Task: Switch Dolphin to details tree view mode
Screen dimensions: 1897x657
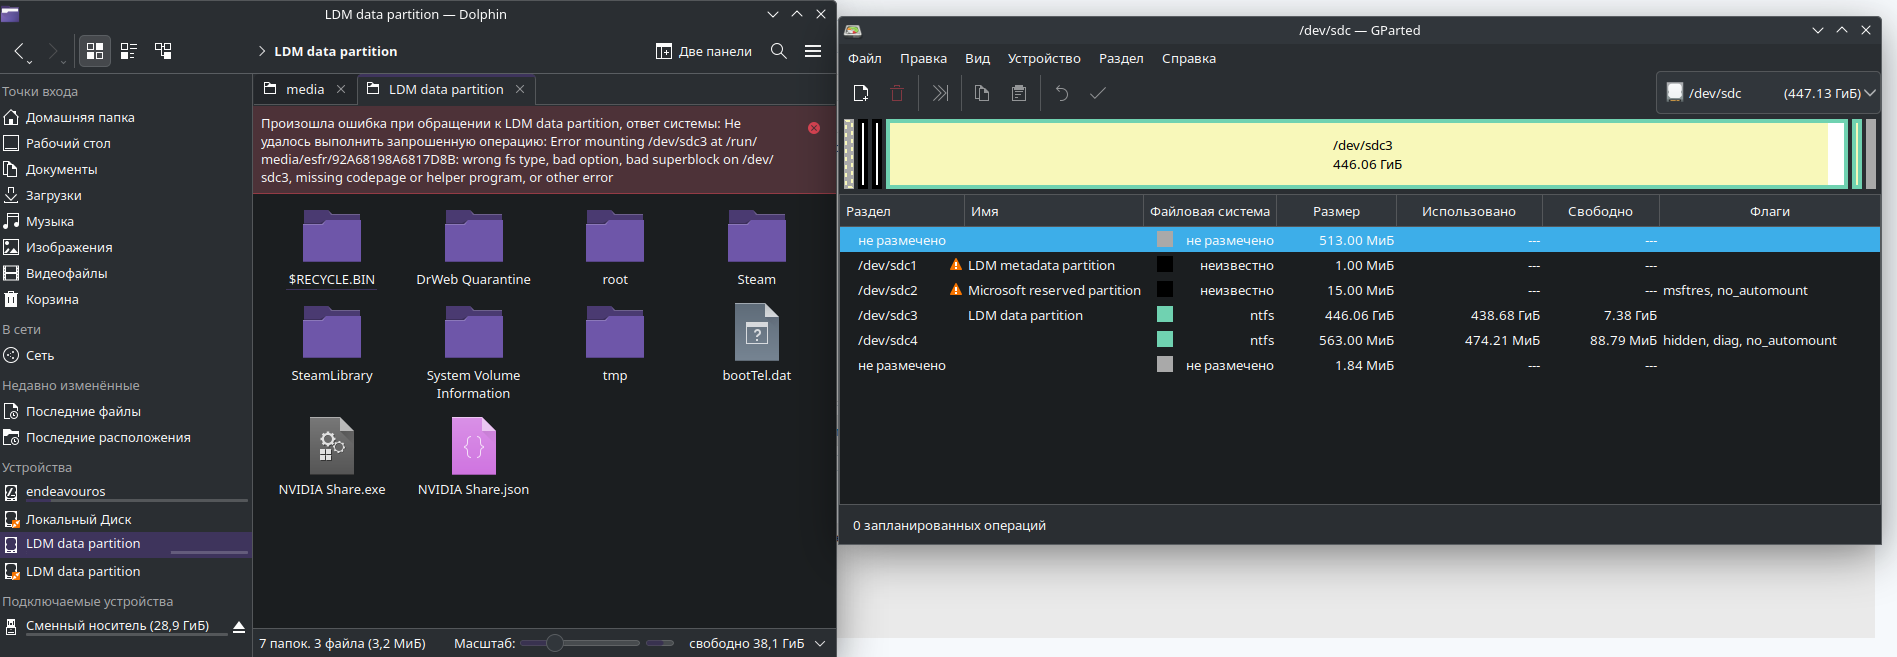Action: point(163,51)
